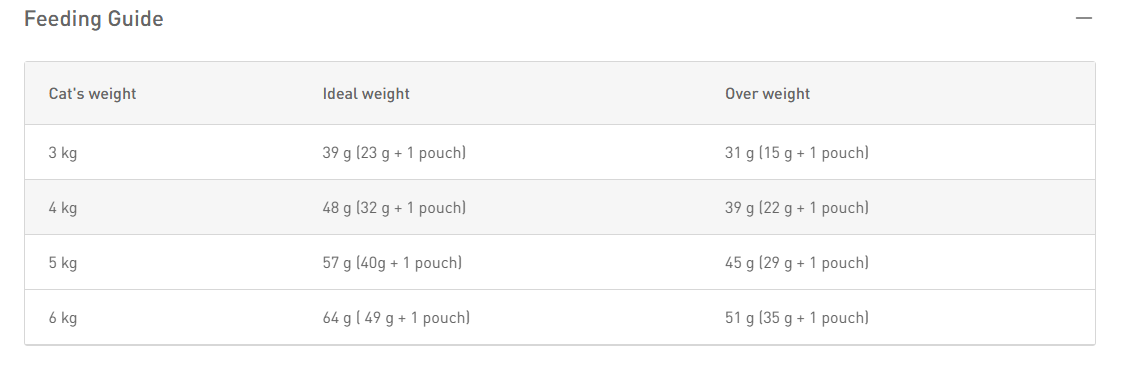Select the Ideal weight column header

[x=366, y=94]
